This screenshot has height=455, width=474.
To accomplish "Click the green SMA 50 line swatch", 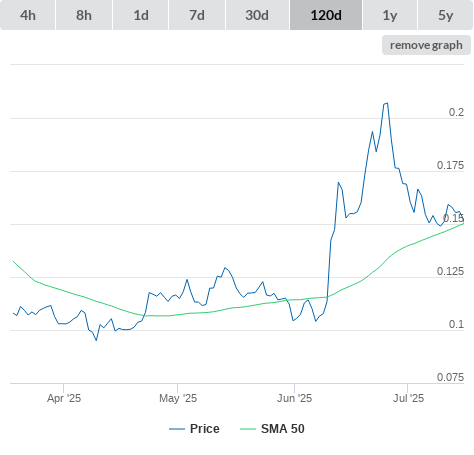I will coord(248,429).
